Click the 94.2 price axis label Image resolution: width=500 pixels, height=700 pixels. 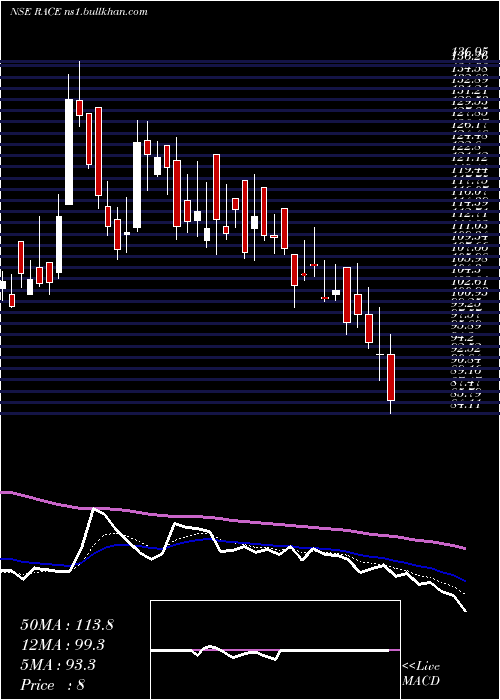click(462, 338)
